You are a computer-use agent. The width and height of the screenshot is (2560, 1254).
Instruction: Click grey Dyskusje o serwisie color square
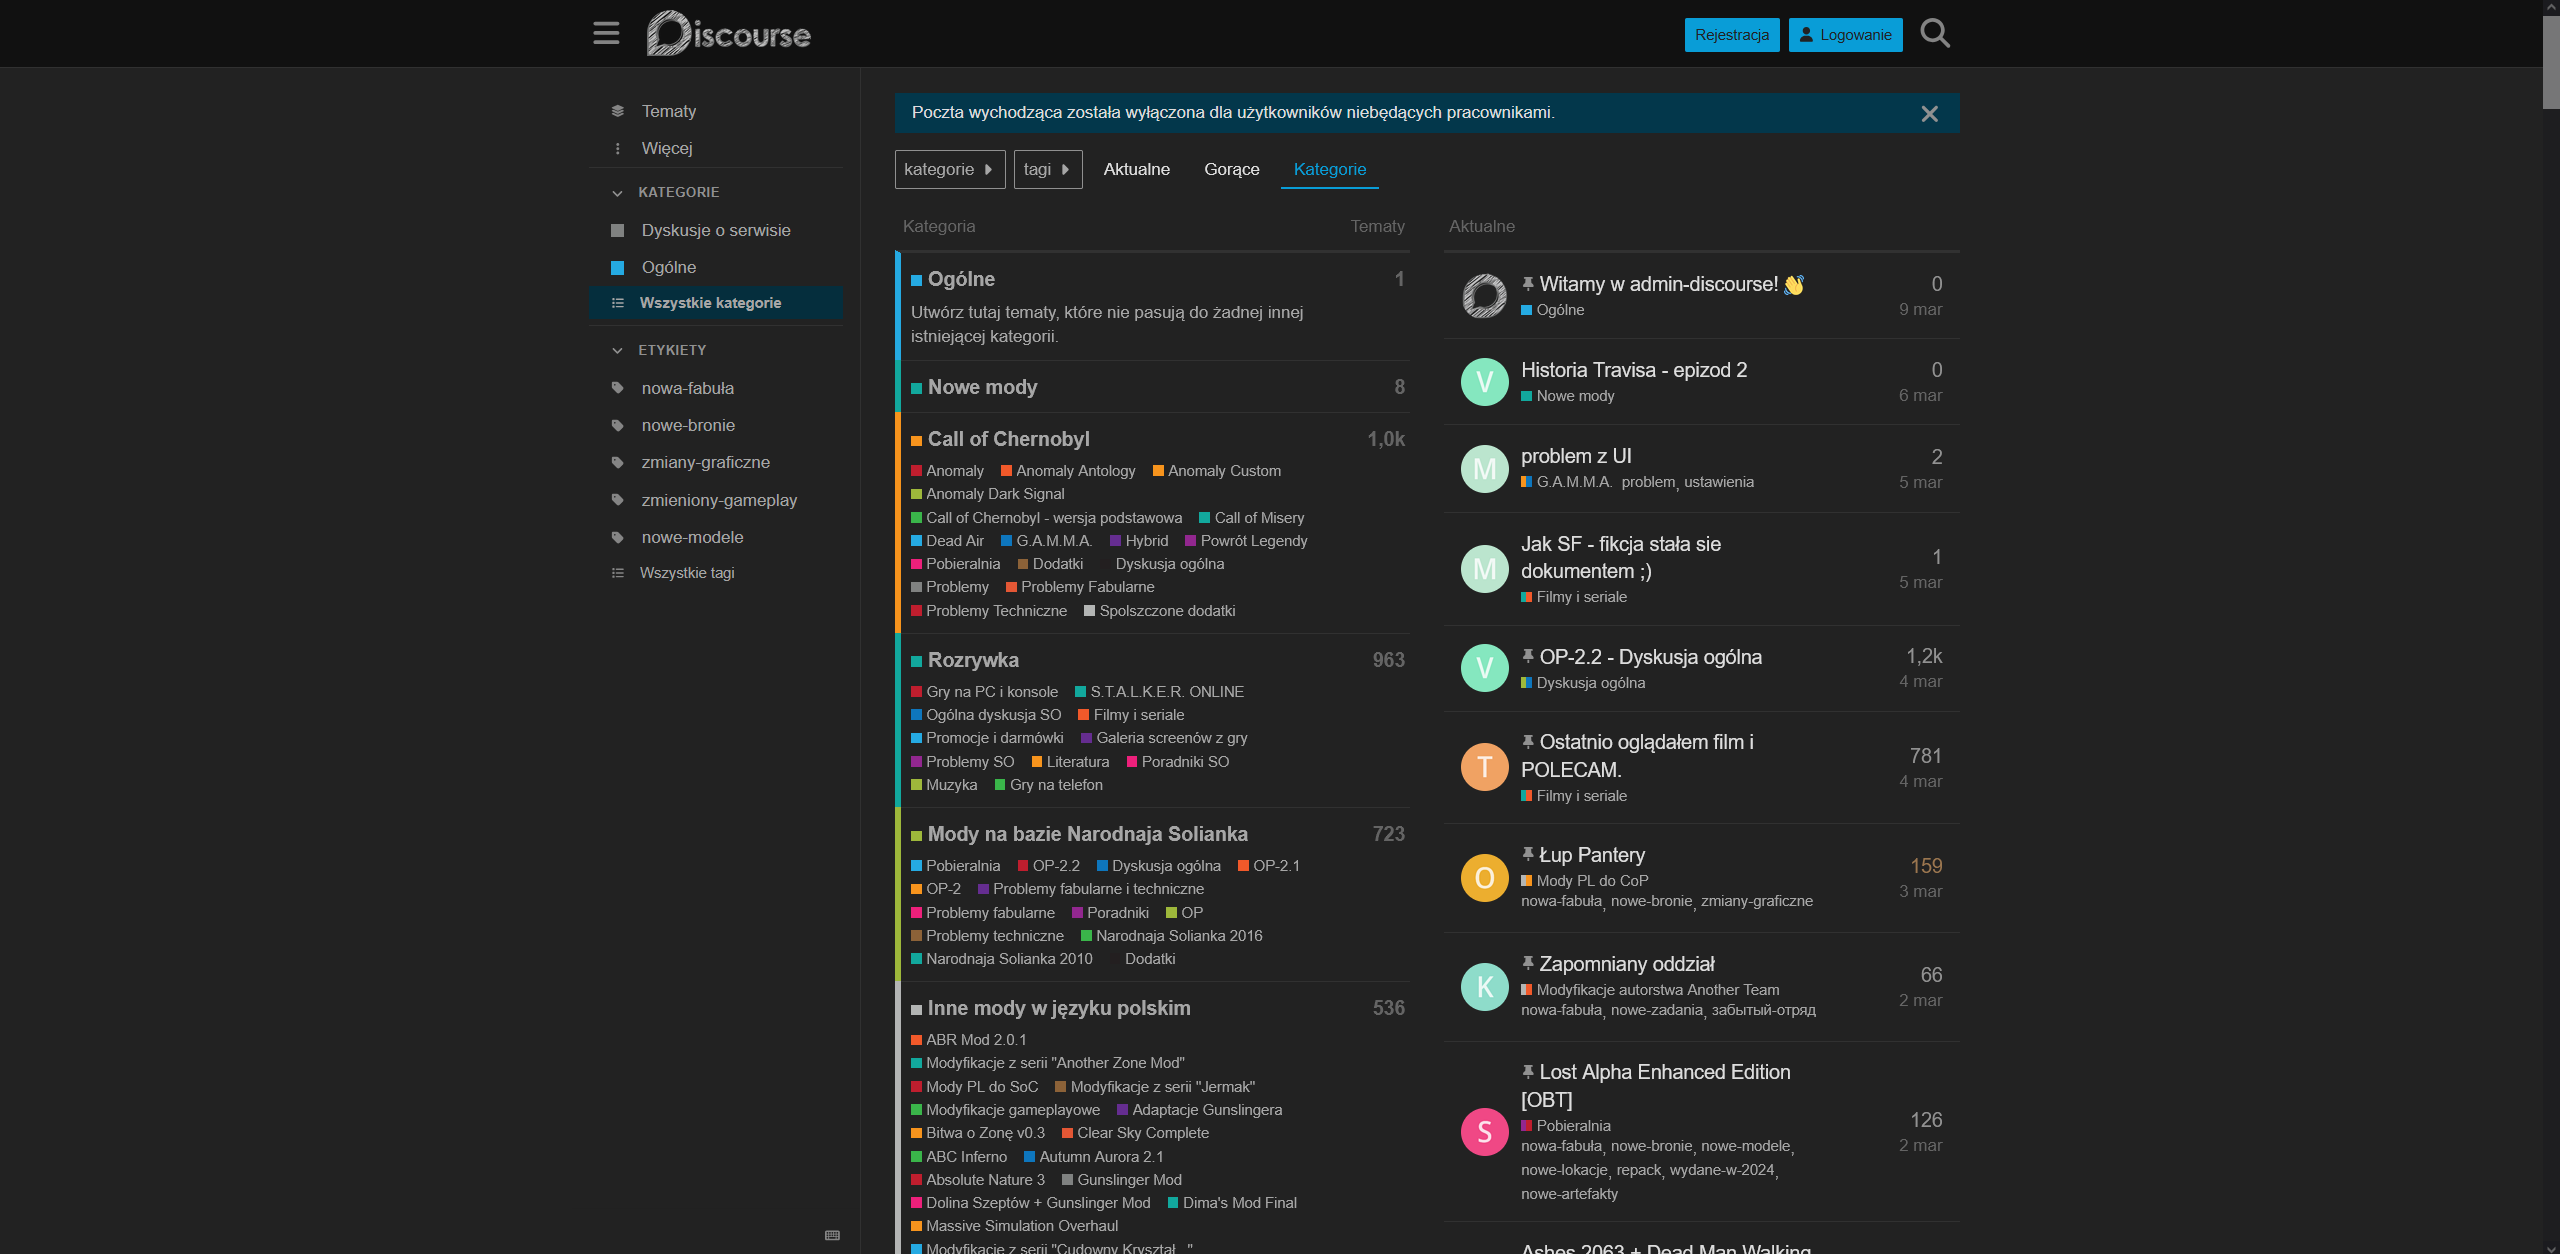point(617,230)
